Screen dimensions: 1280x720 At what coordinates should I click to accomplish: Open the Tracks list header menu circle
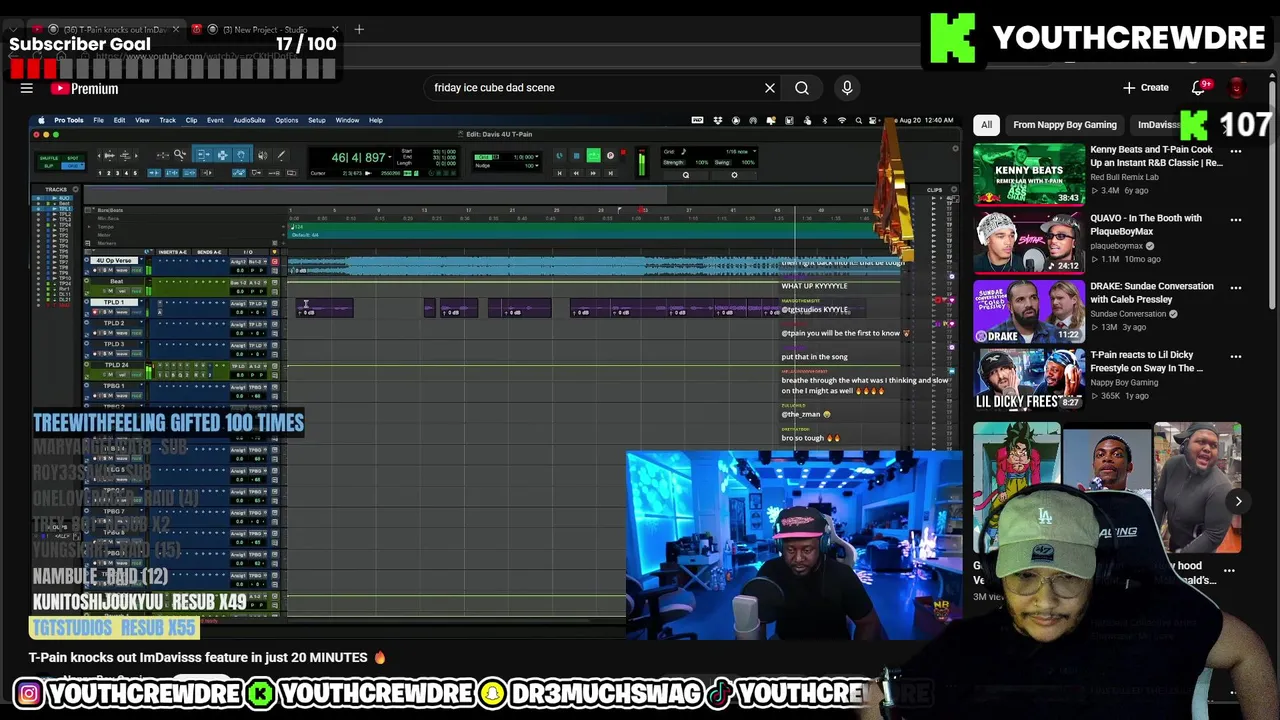coord(75,189)
